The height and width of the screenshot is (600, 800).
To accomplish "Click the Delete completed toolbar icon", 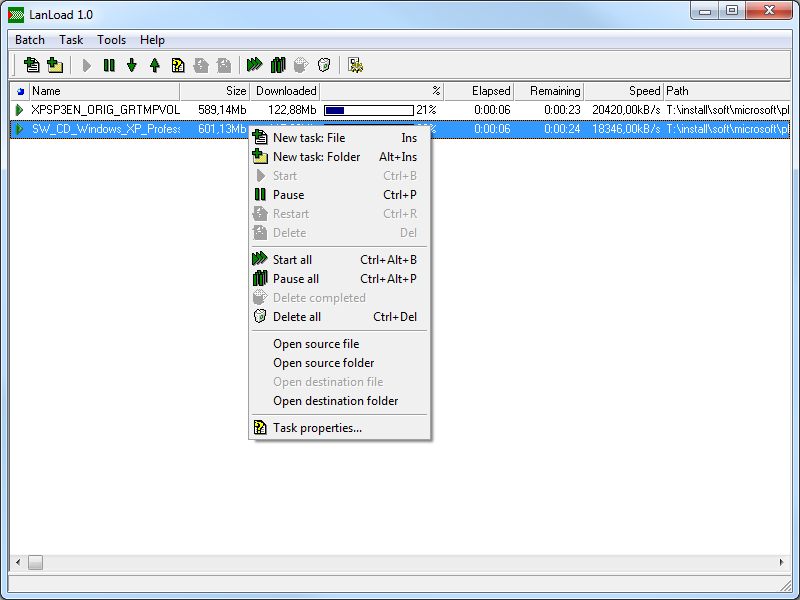I will 301,65.
